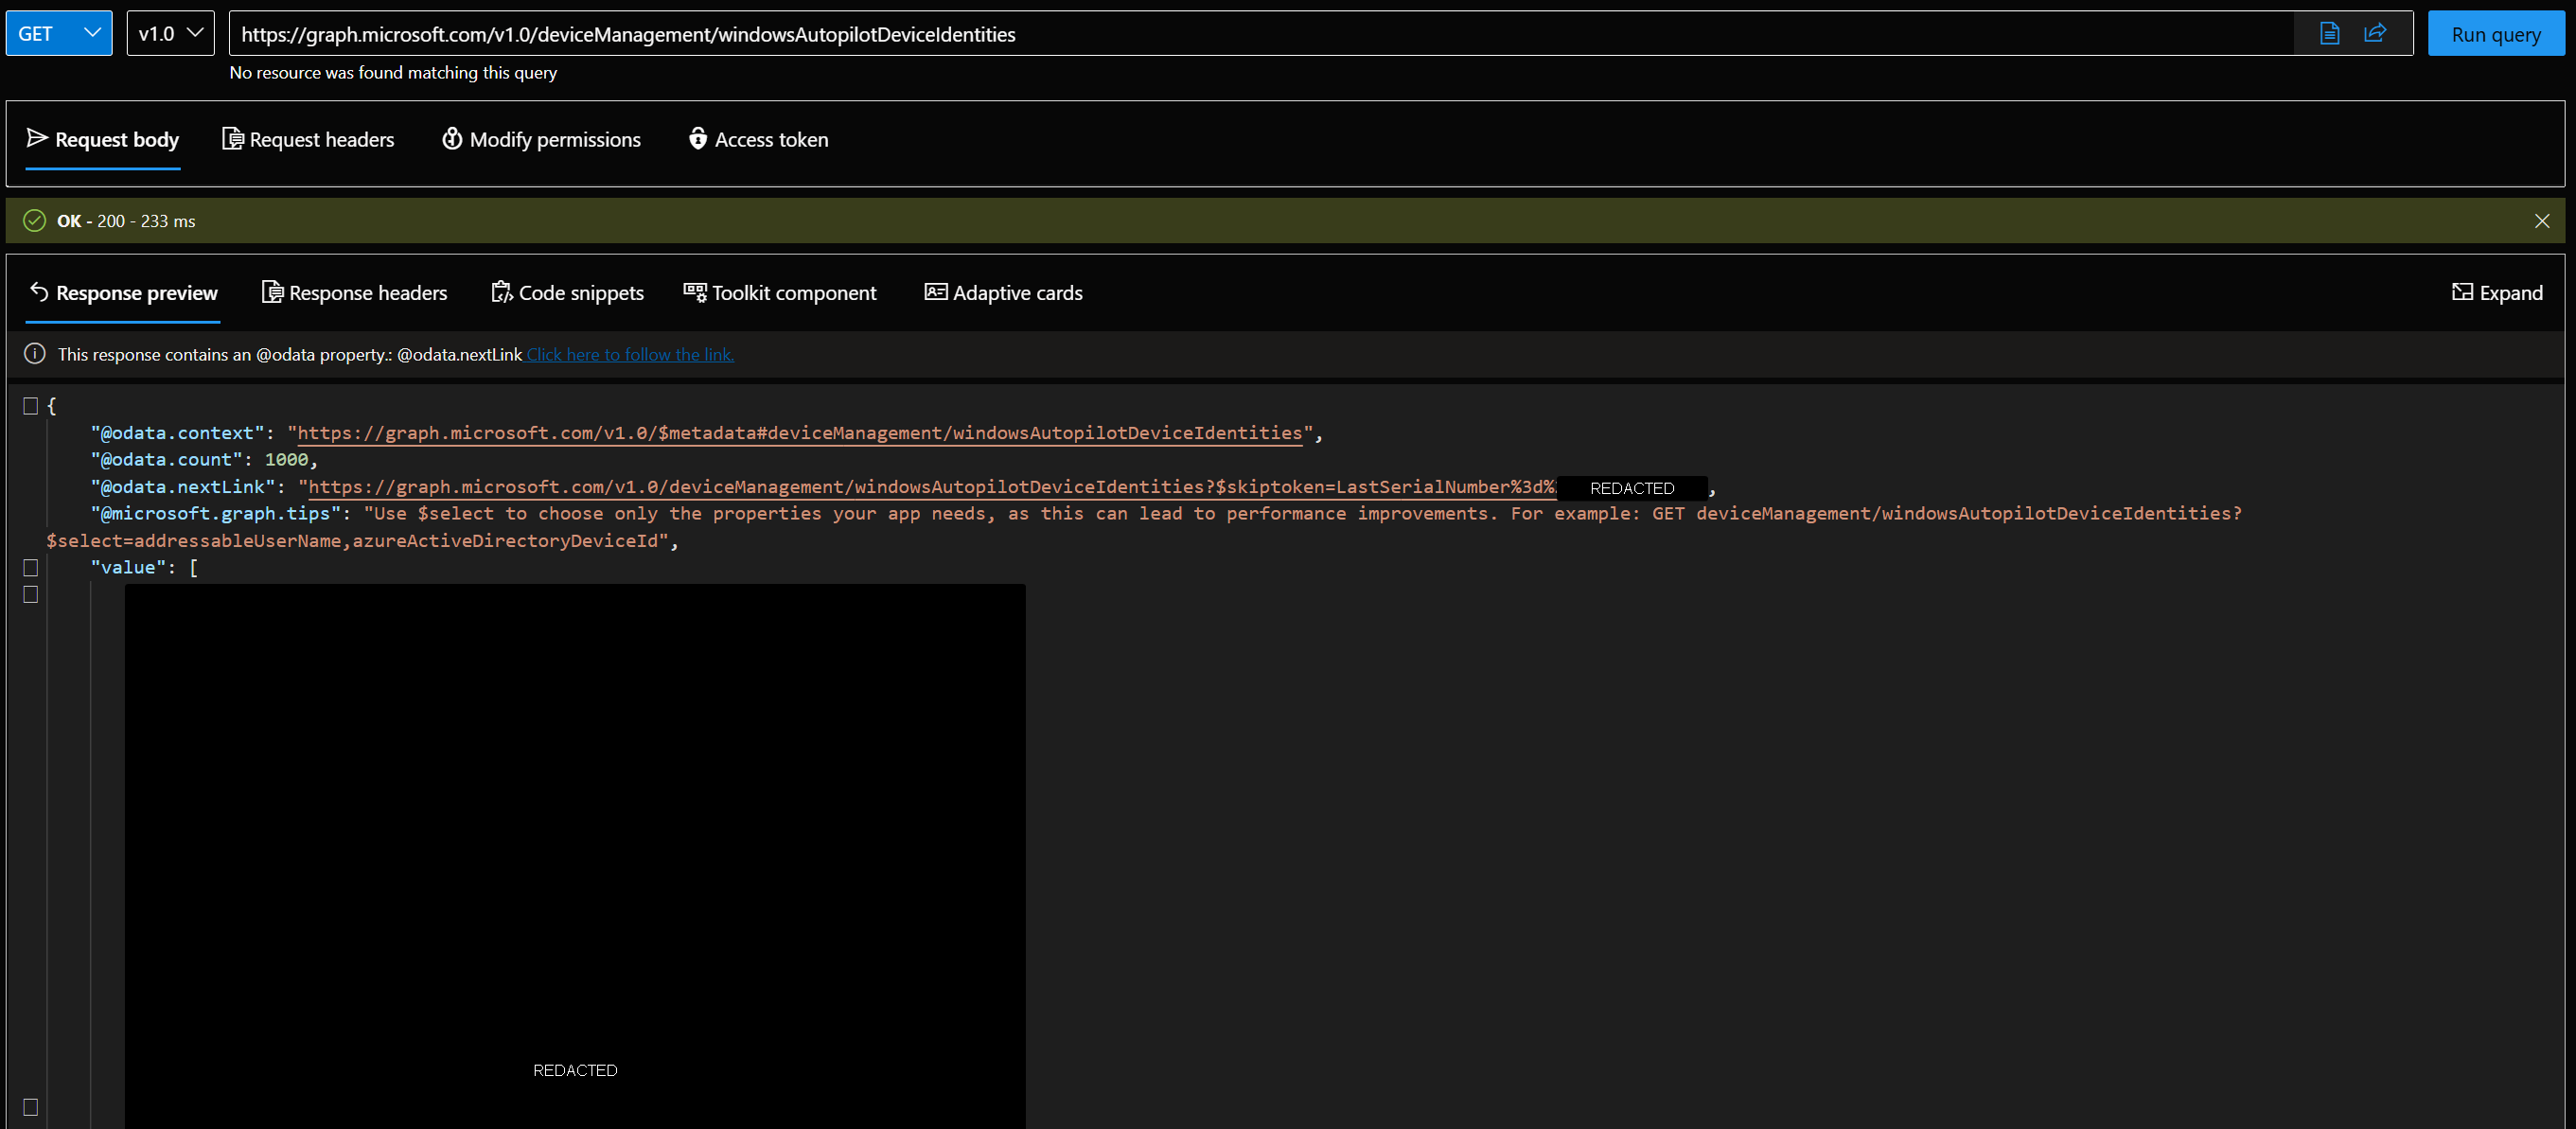Open the Code snippets tab
Image resolution: width=2576 pixels, height=1129 pixels.
pos(567,293)
